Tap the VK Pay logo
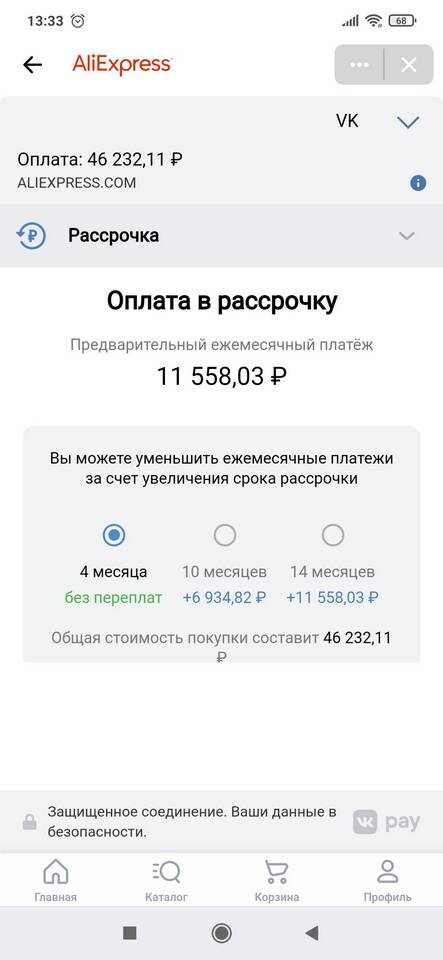The width and height of the screenshot is (443, 960). pyautogui.click(x=387, y=822)
